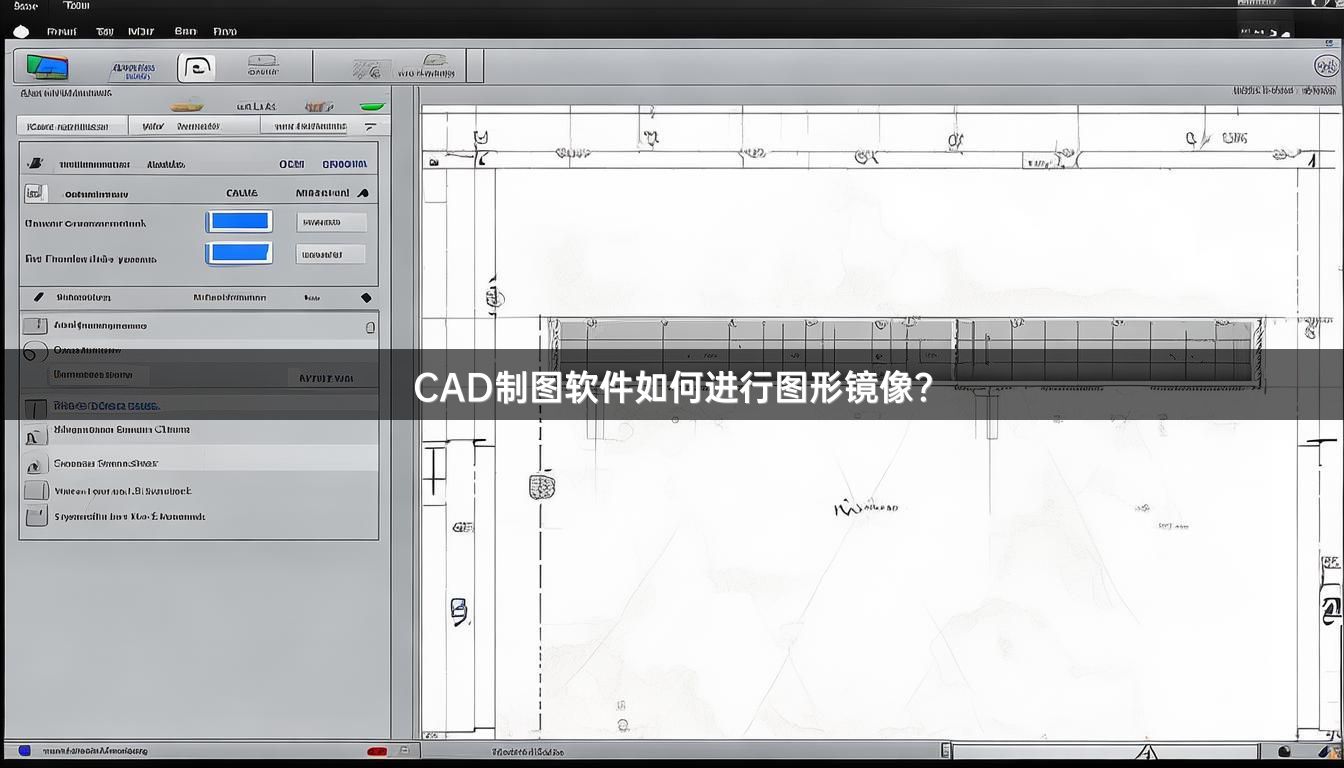Select the highlighted rounded-square toolbar icon
Image resolution: width=1344 pixels, height=768 pixels.
[x=196, y=67]
